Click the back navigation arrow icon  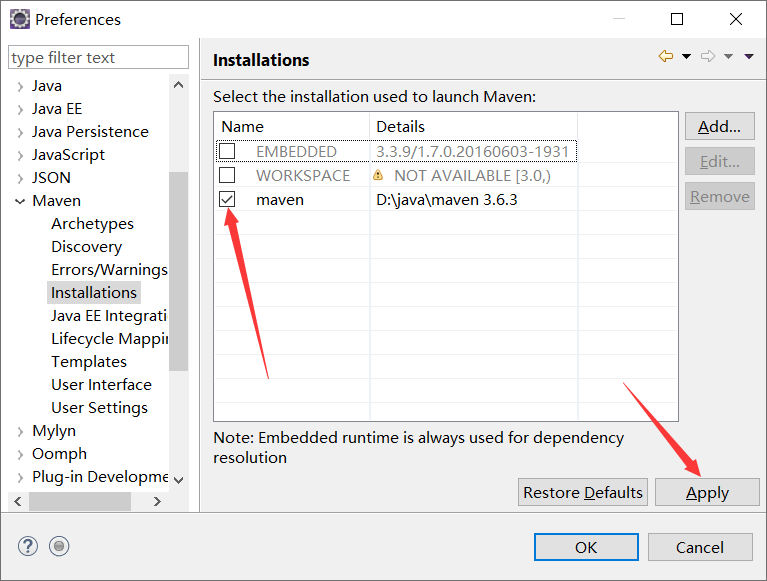click(666, 56)
